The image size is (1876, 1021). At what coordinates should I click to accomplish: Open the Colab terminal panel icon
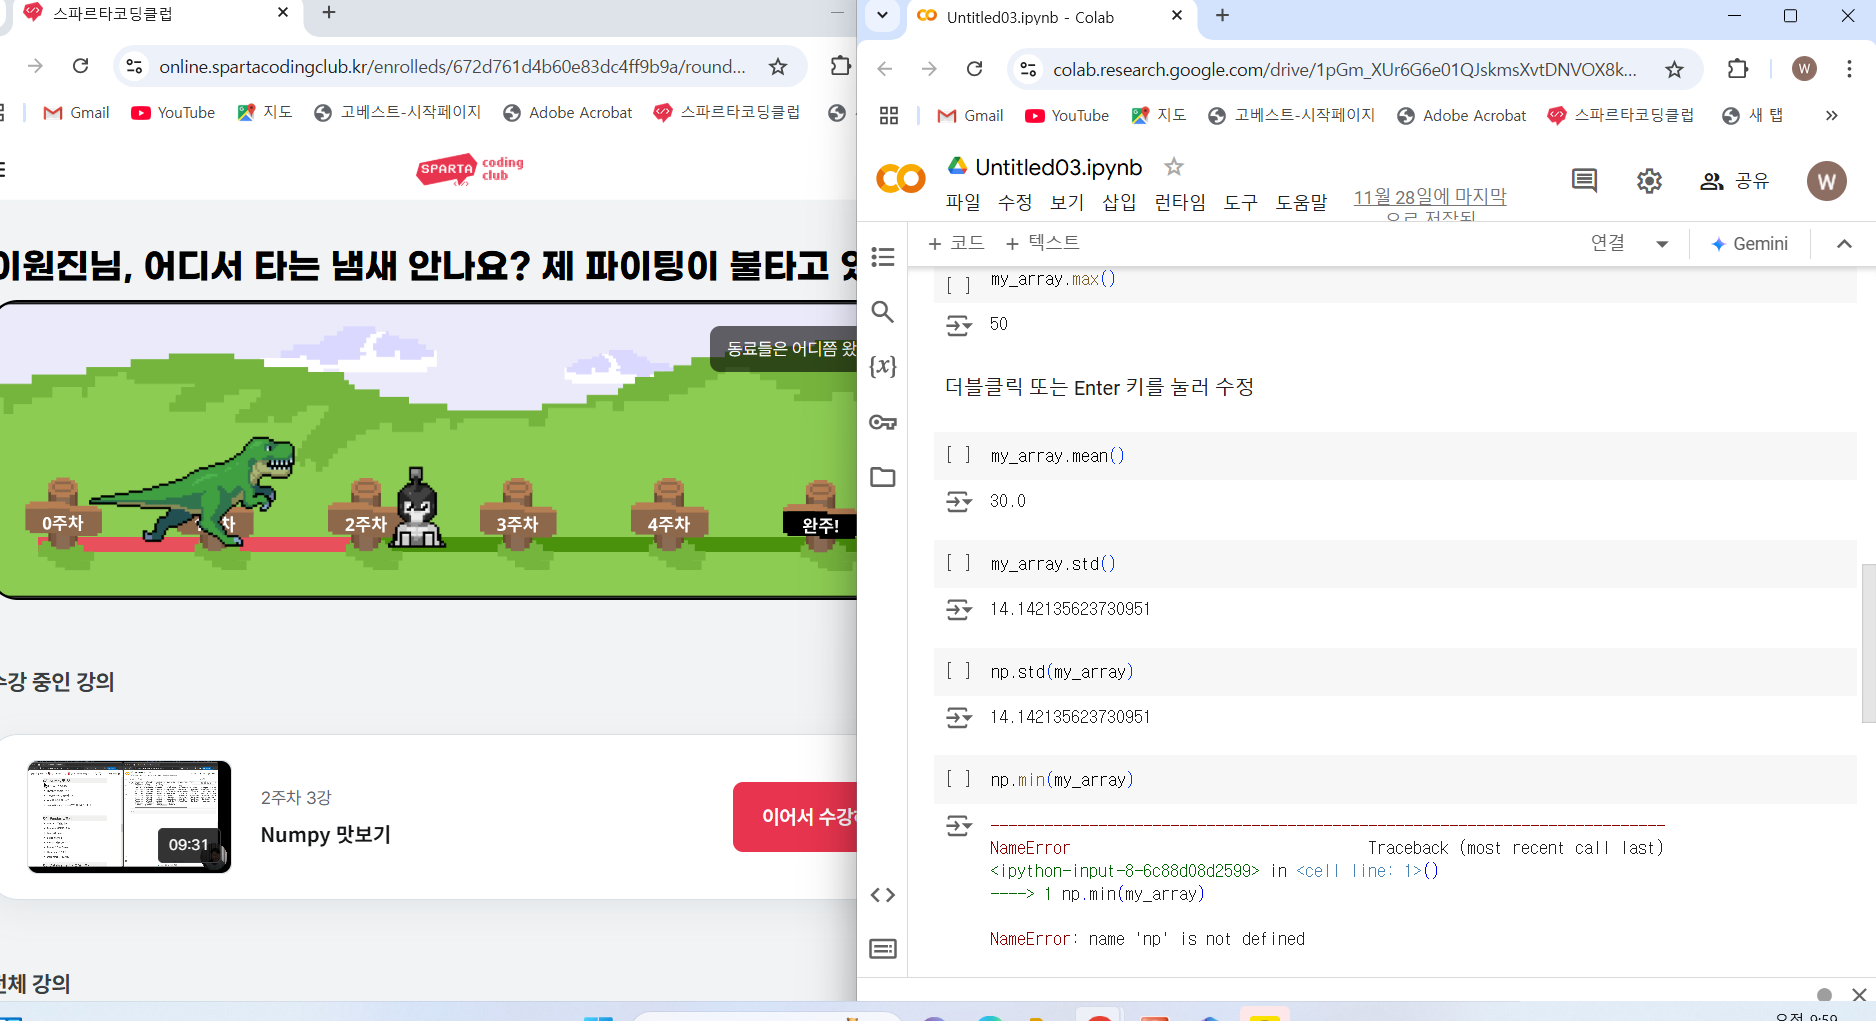pyautogui.click(x=883, y=948)
